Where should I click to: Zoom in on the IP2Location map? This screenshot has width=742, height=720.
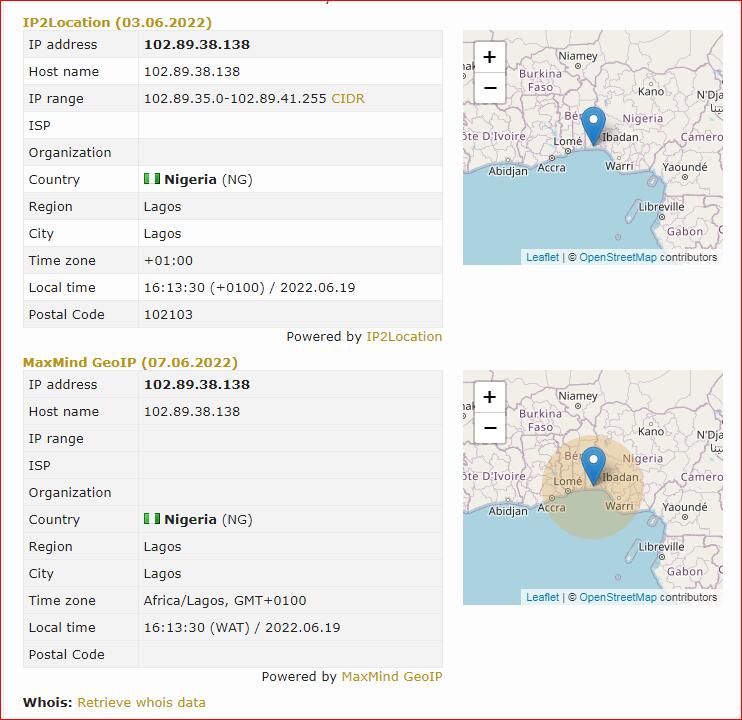tap(490, 57)
